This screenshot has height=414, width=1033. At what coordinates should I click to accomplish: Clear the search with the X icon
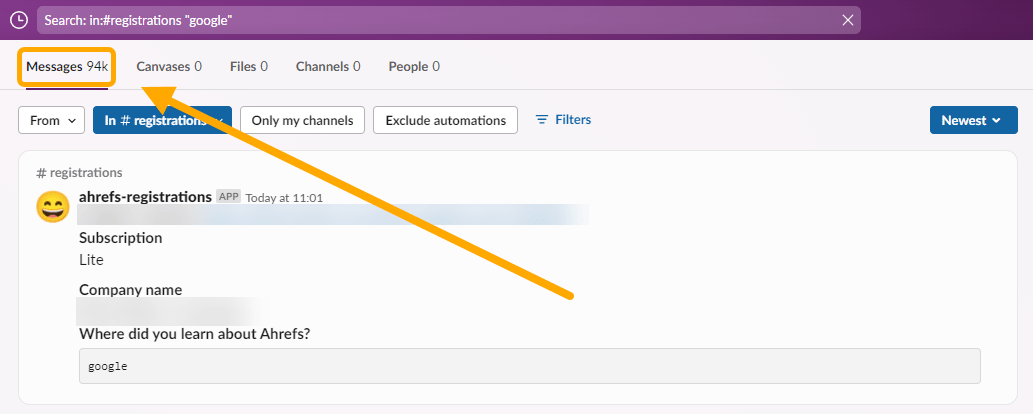(848, 20)
